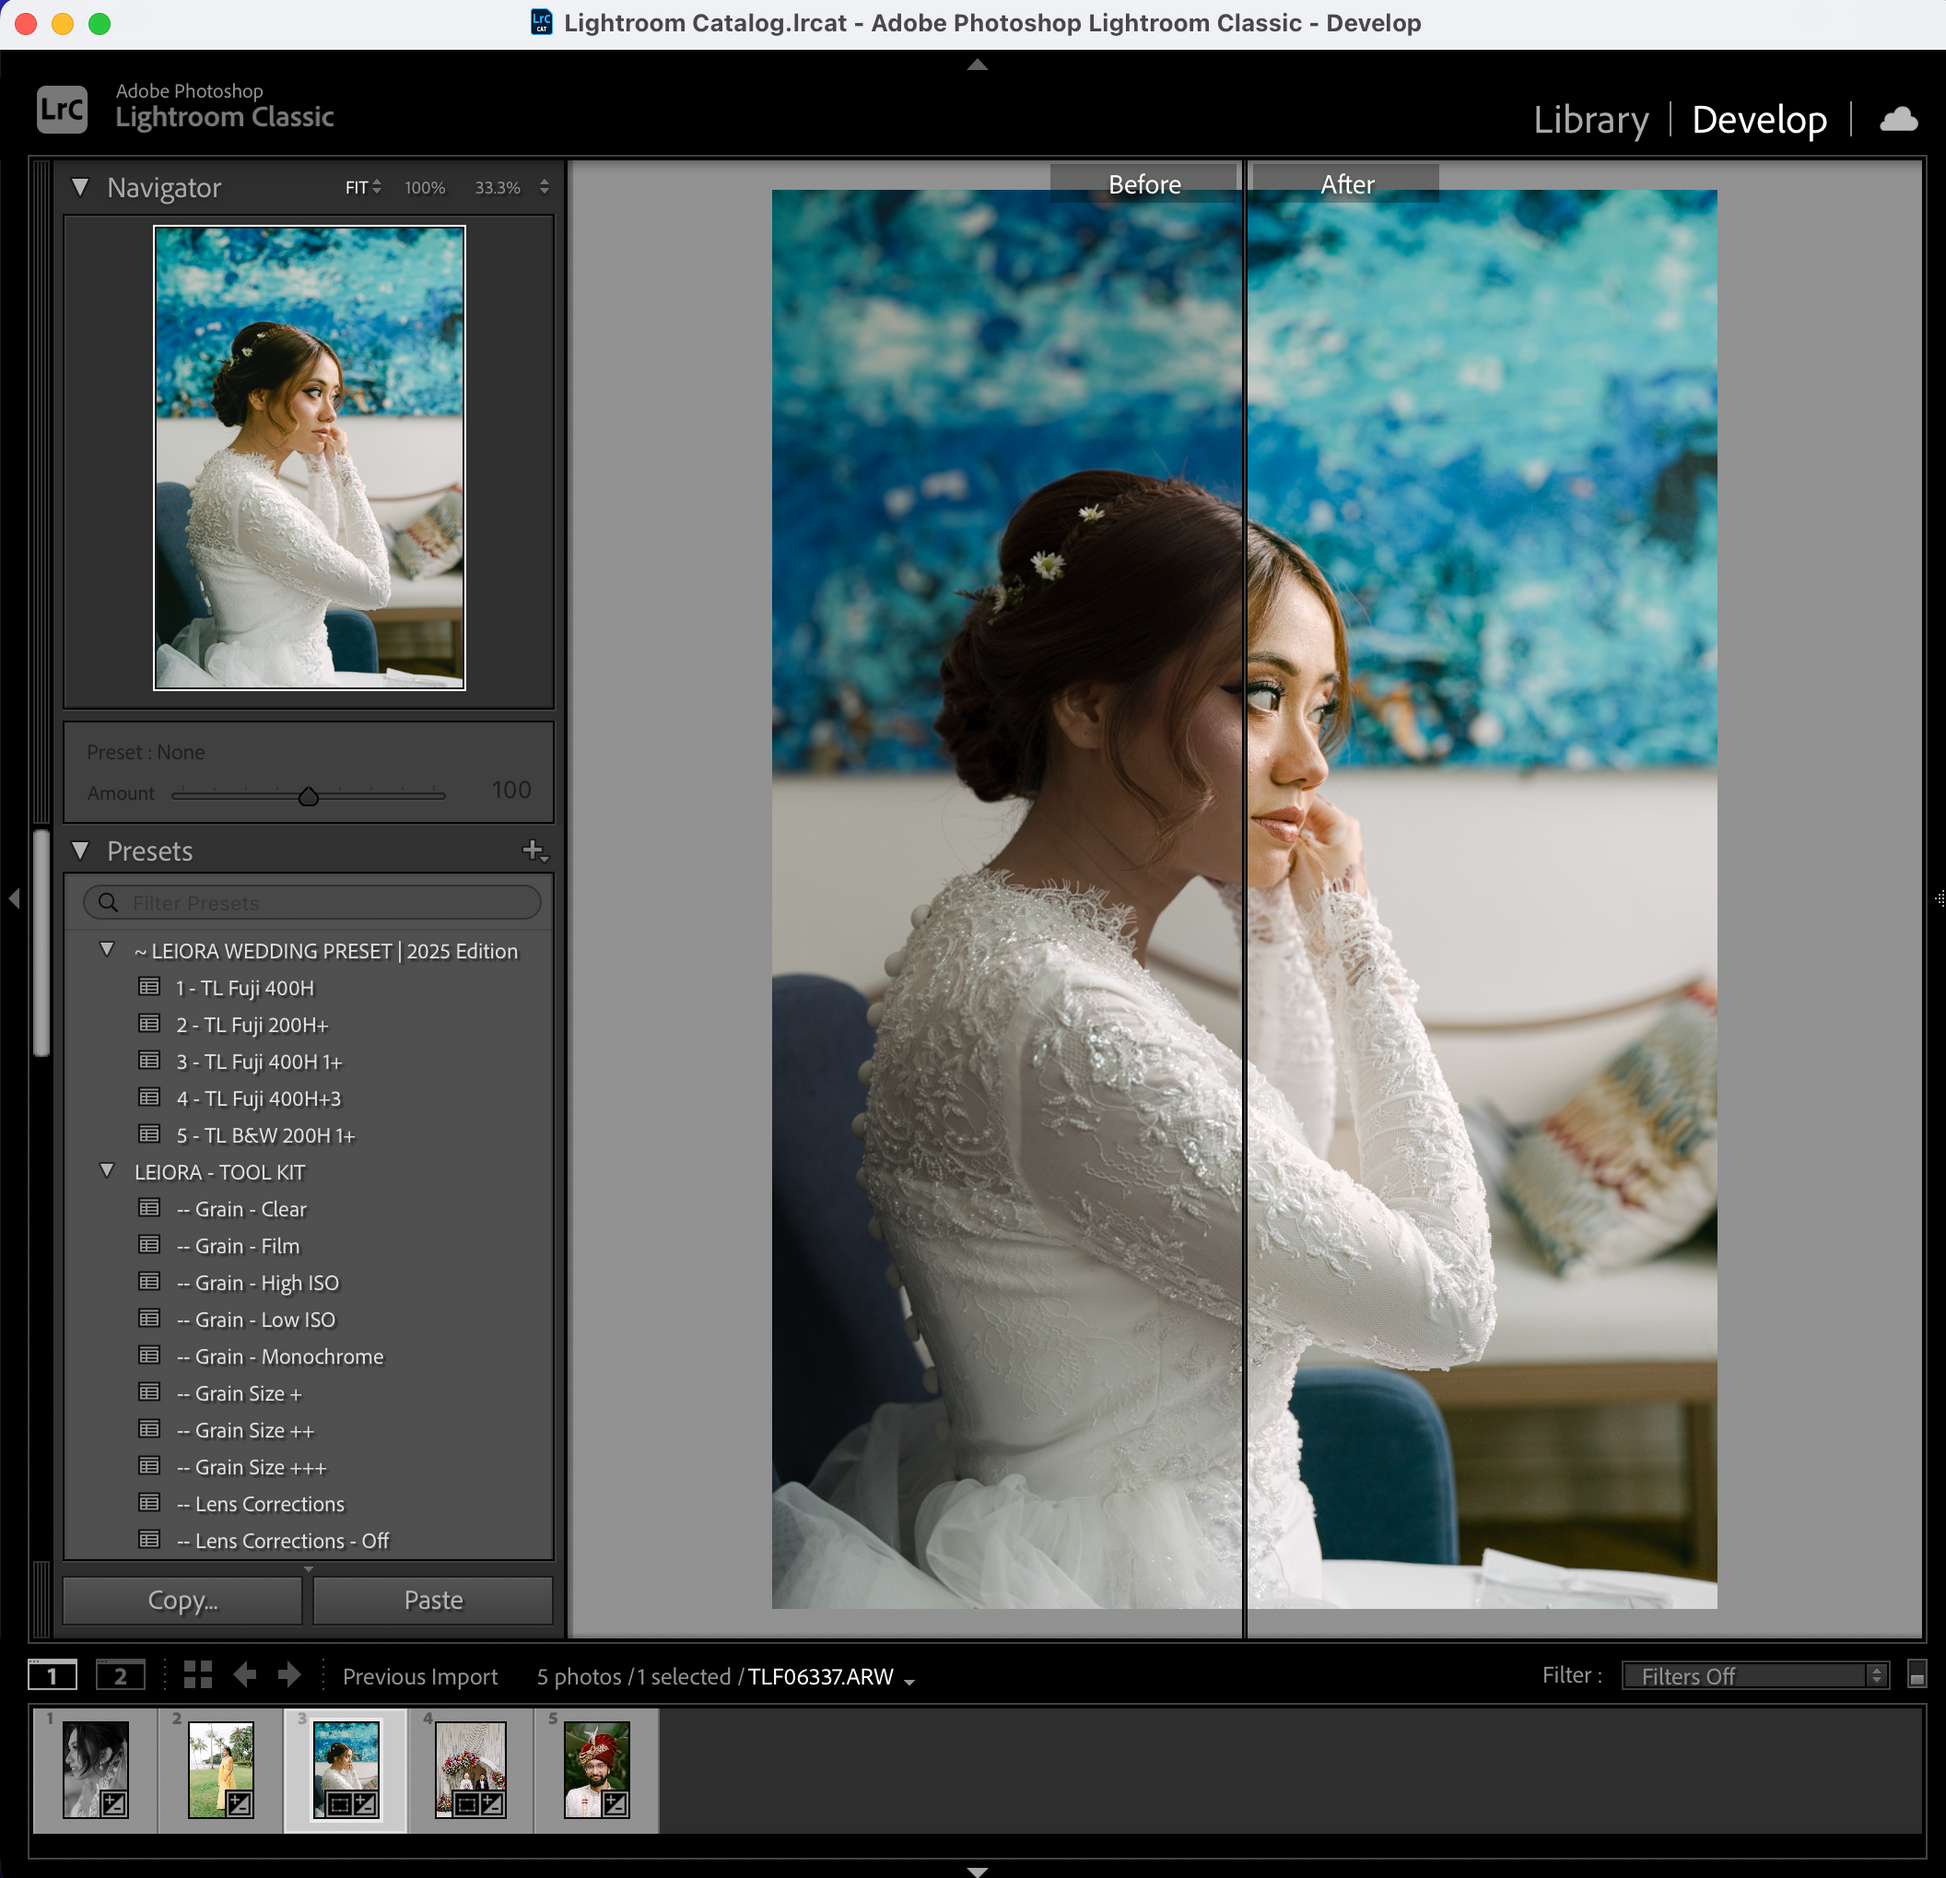Viewport: 1946px width, 1878px height.
Task: Select main window display button 1
Action: pyautogui.click(x=52, y=1675)
